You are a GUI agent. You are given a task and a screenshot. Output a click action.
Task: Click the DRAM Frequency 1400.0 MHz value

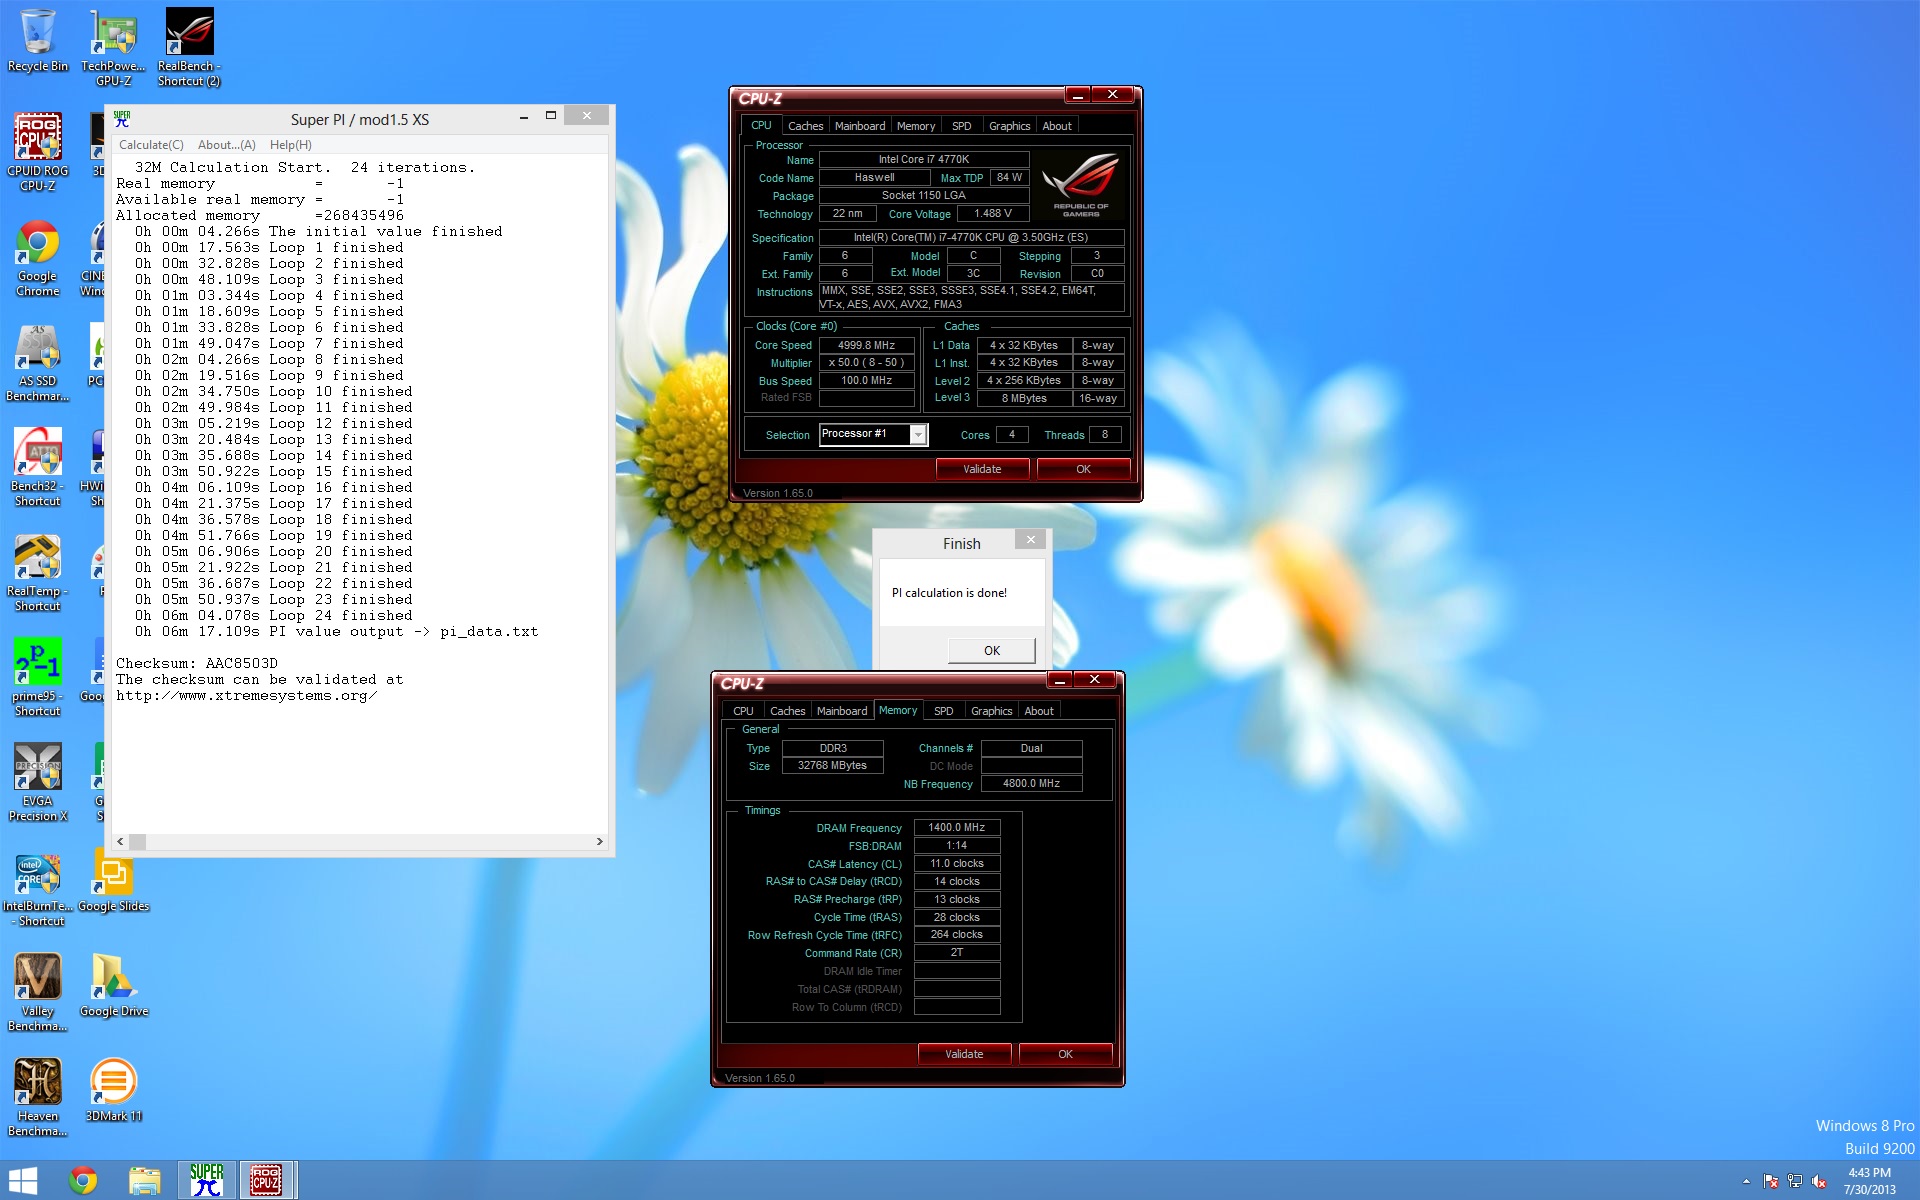(x=956, y=828)
